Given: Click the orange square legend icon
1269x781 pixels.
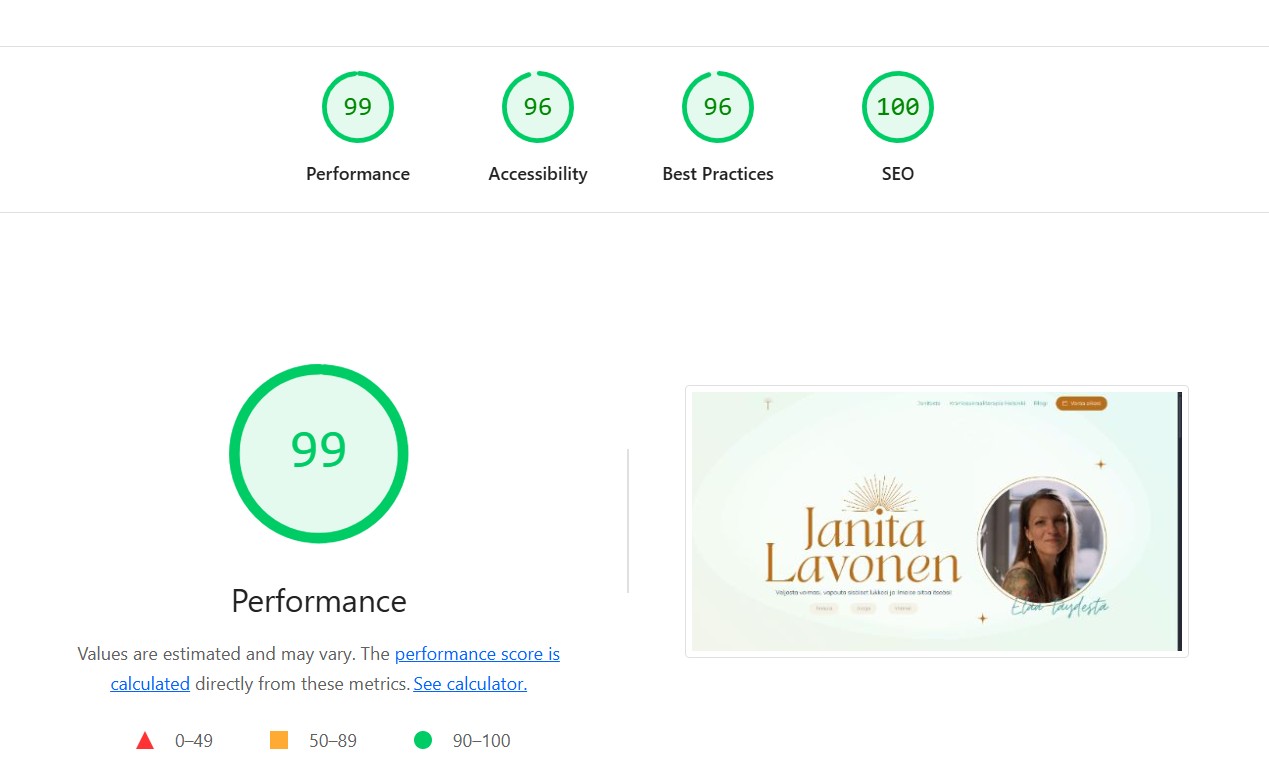Looking at the screenshot, I should click(279, 741).
